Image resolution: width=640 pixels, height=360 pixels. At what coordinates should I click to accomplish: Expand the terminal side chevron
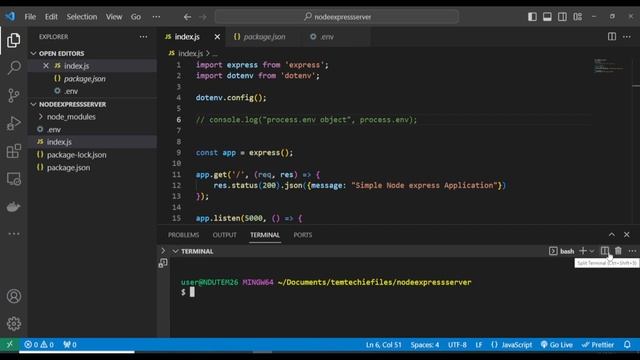[x=163, y=251]
